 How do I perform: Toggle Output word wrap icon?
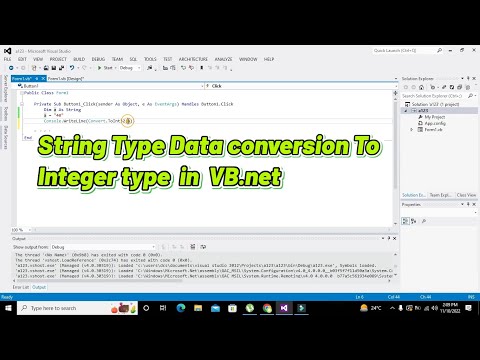(x=203, y=247)
